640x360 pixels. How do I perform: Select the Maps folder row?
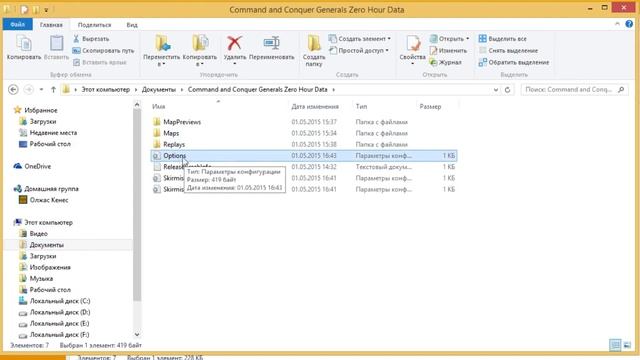[x=304, y=133]
